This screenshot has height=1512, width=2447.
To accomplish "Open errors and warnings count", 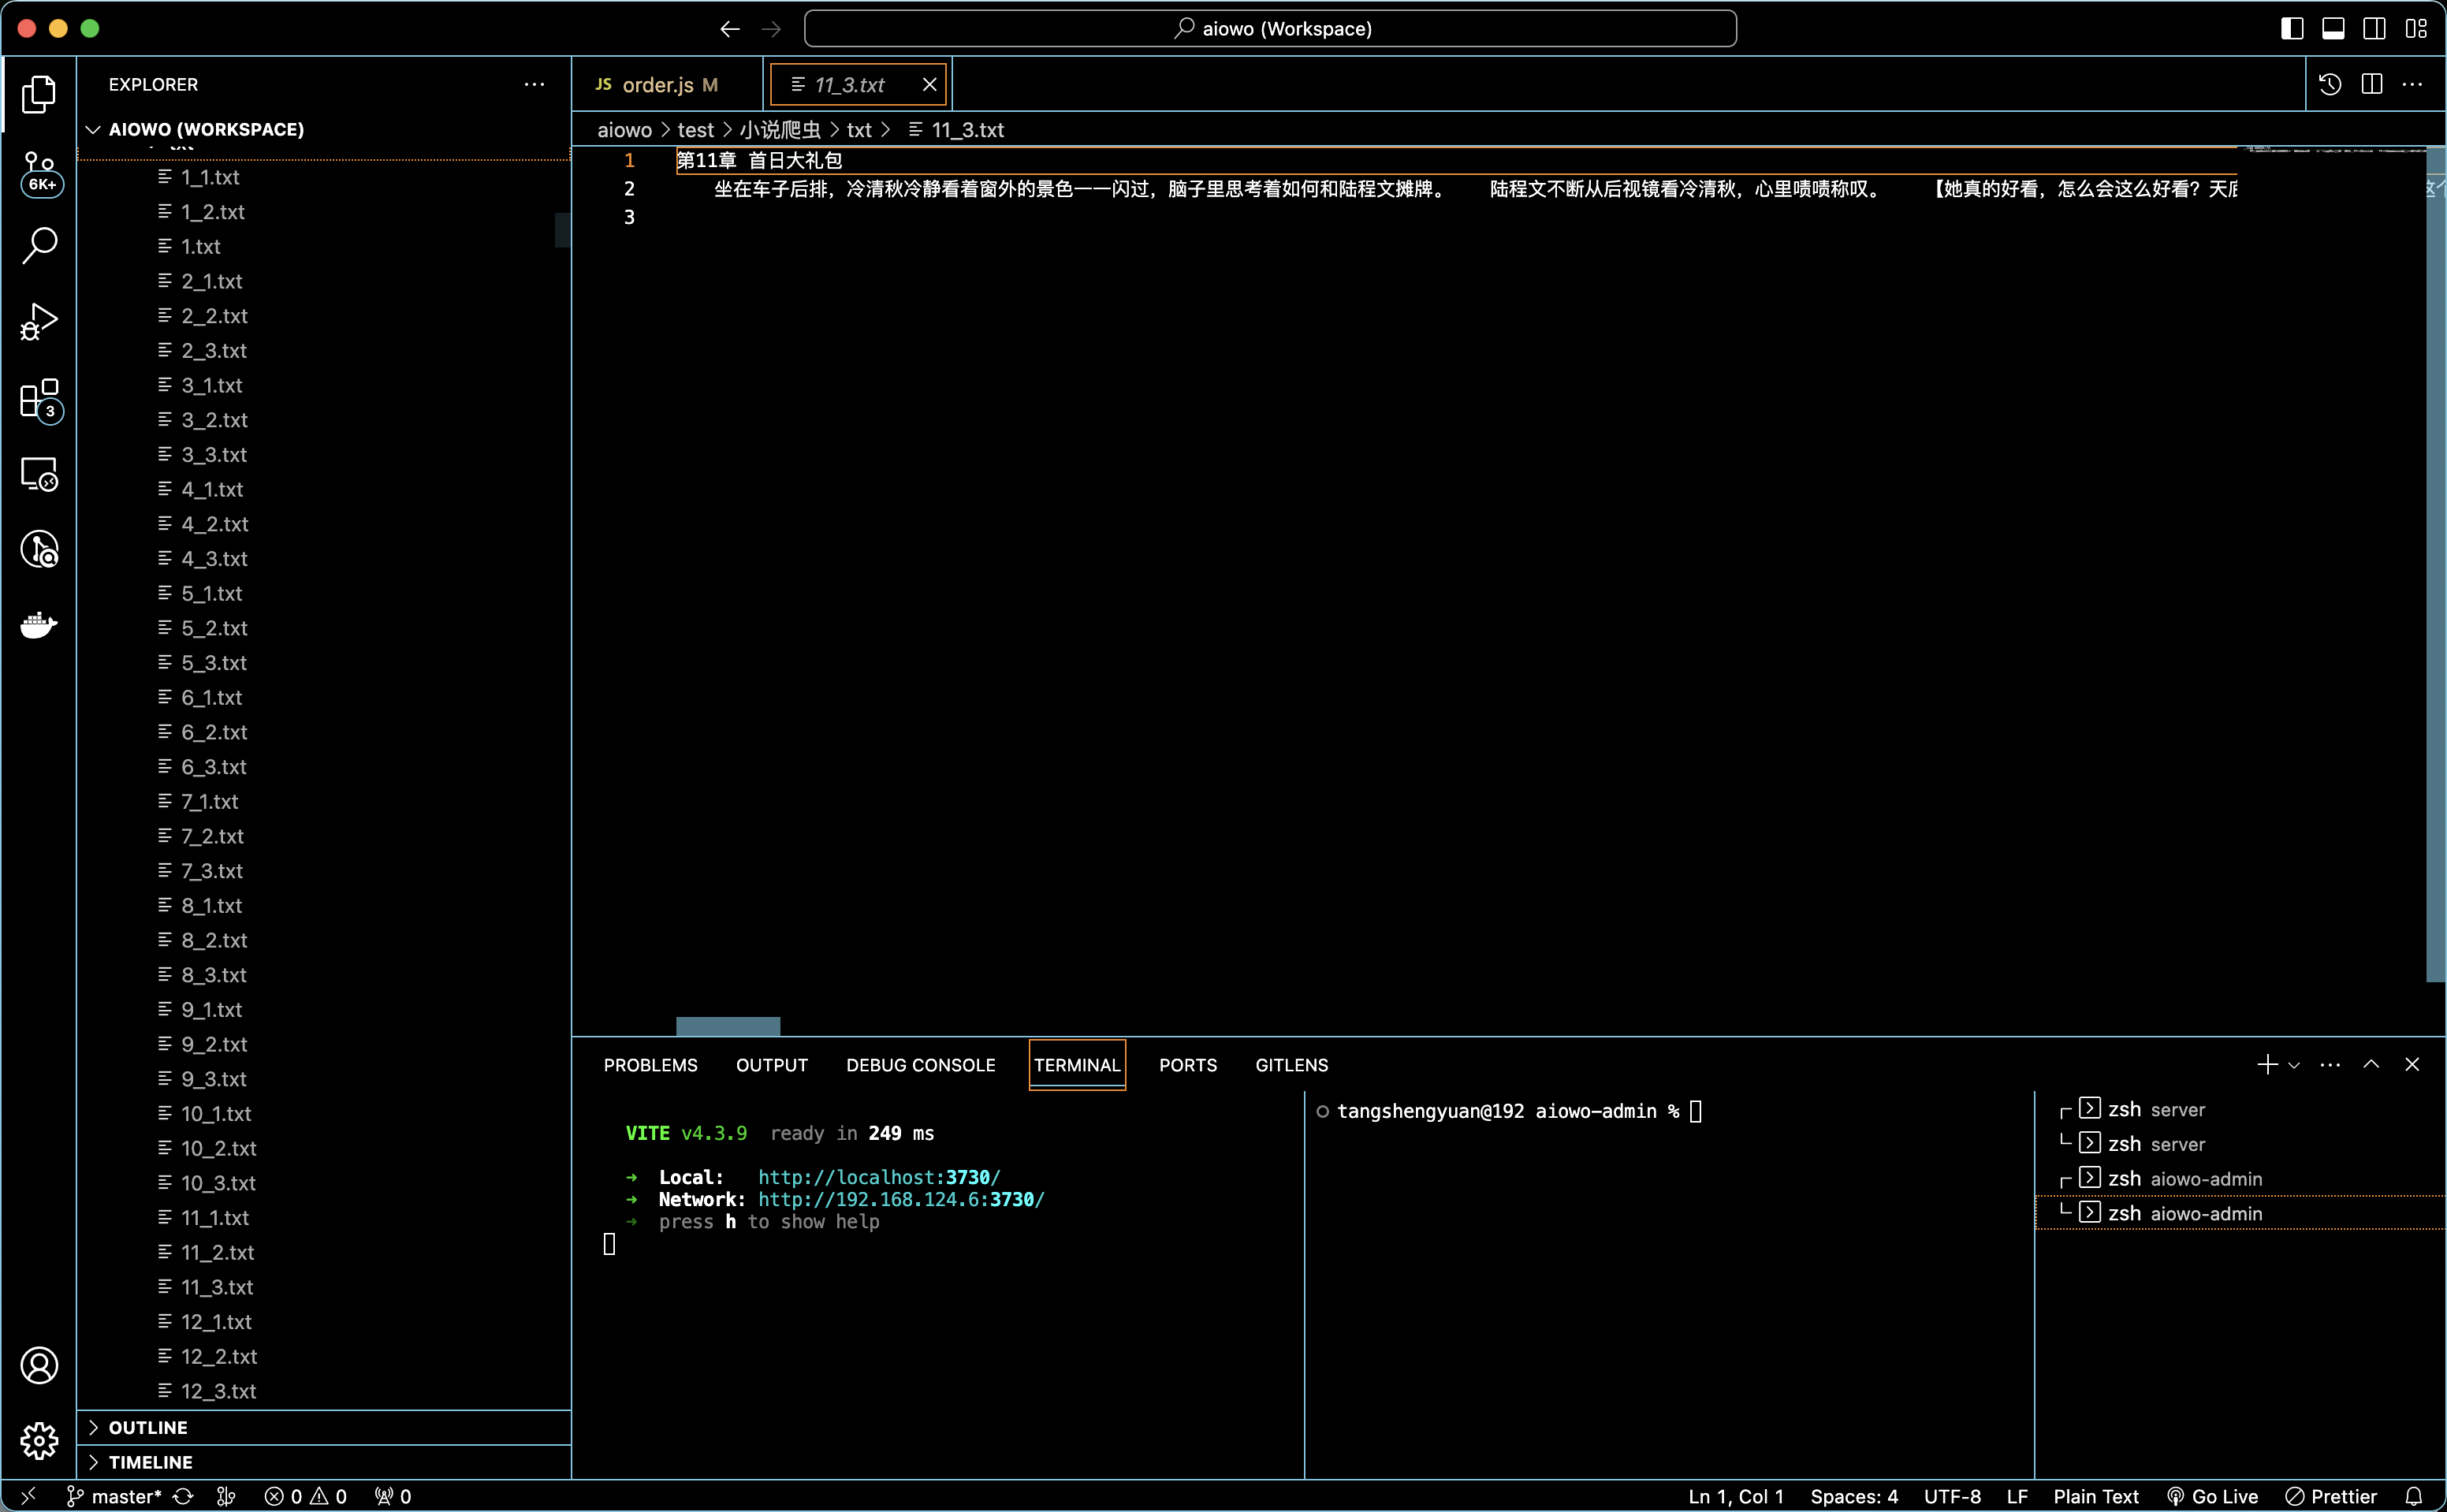I will (x=306, y=1496).
